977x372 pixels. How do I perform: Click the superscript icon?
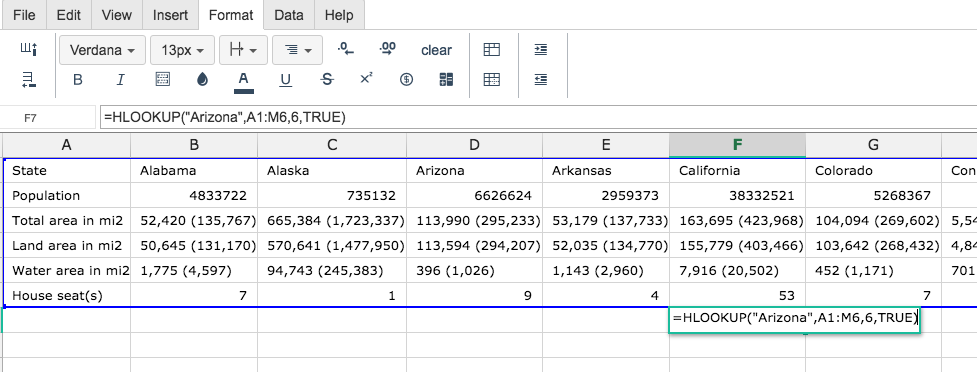366,79
